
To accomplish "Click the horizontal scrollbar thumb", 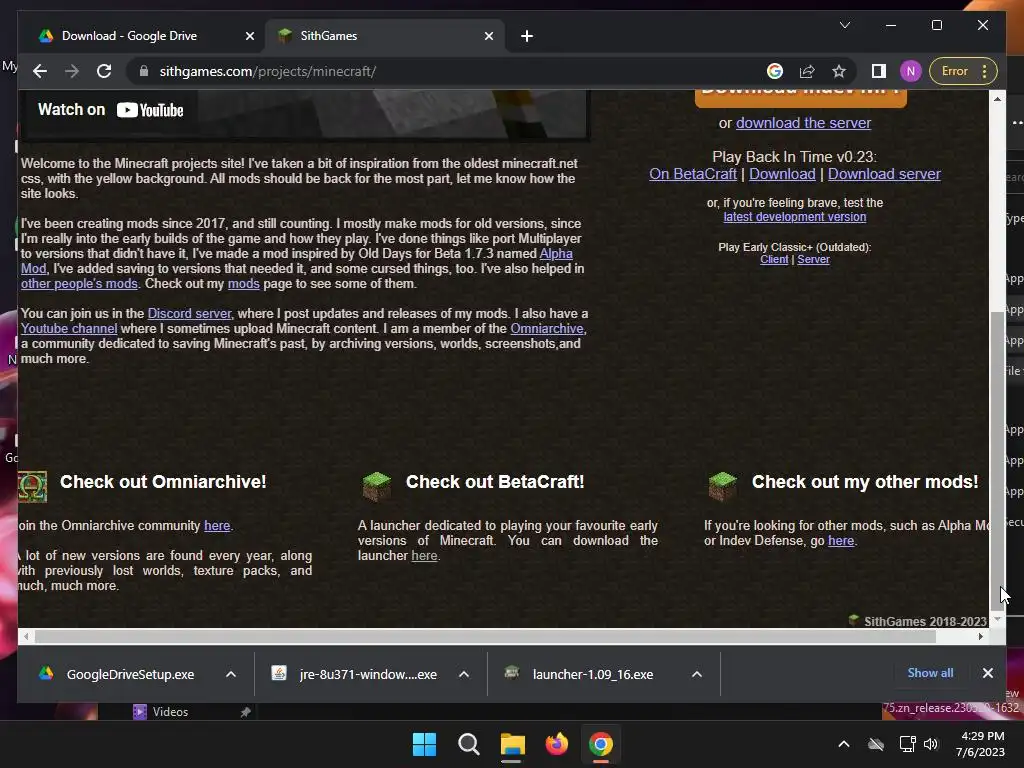I will point(485,636).
